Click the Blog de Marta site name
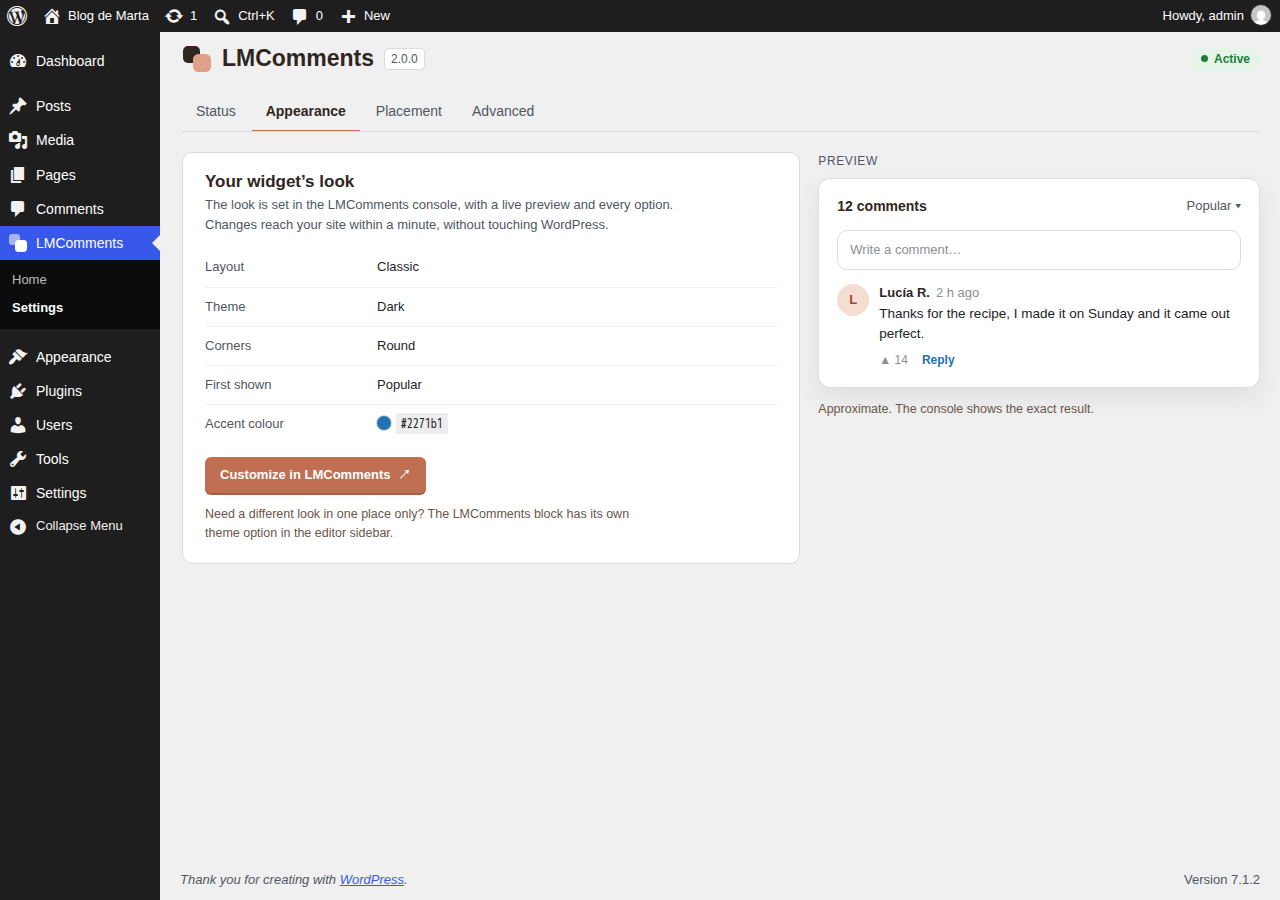 [x=108, y=16]
